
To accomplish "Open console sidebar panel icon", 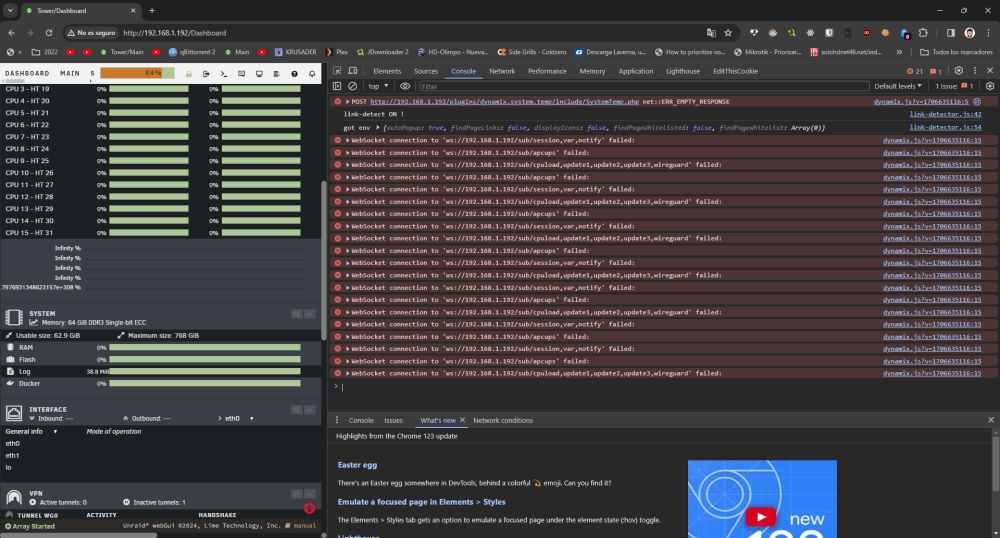I will click(337, 86).
